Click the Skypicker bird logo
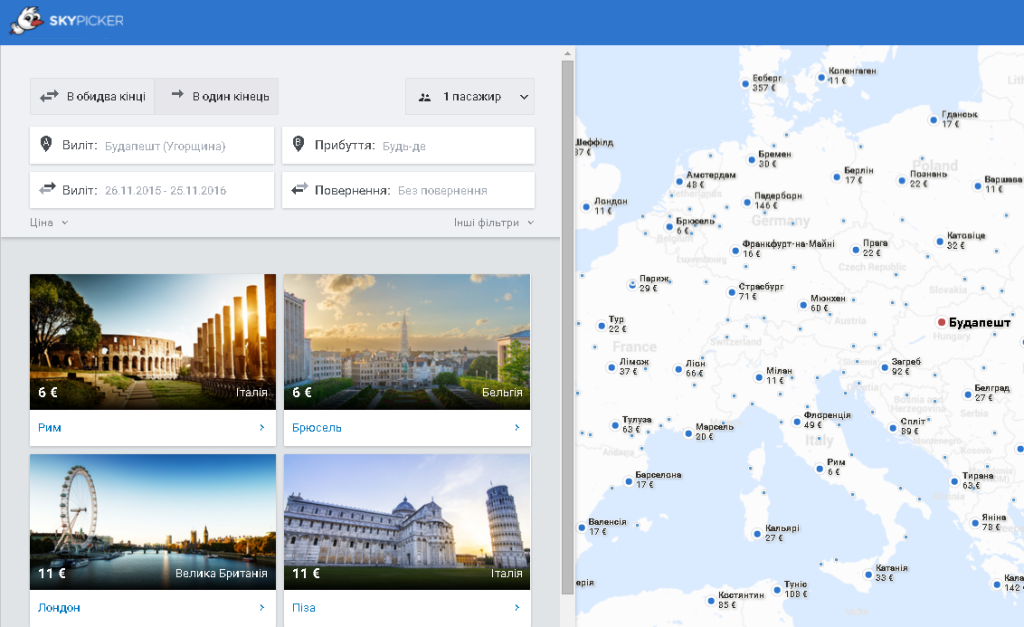Image resolution: width=1024 pixels, height=627 pixels. point(27,20)
